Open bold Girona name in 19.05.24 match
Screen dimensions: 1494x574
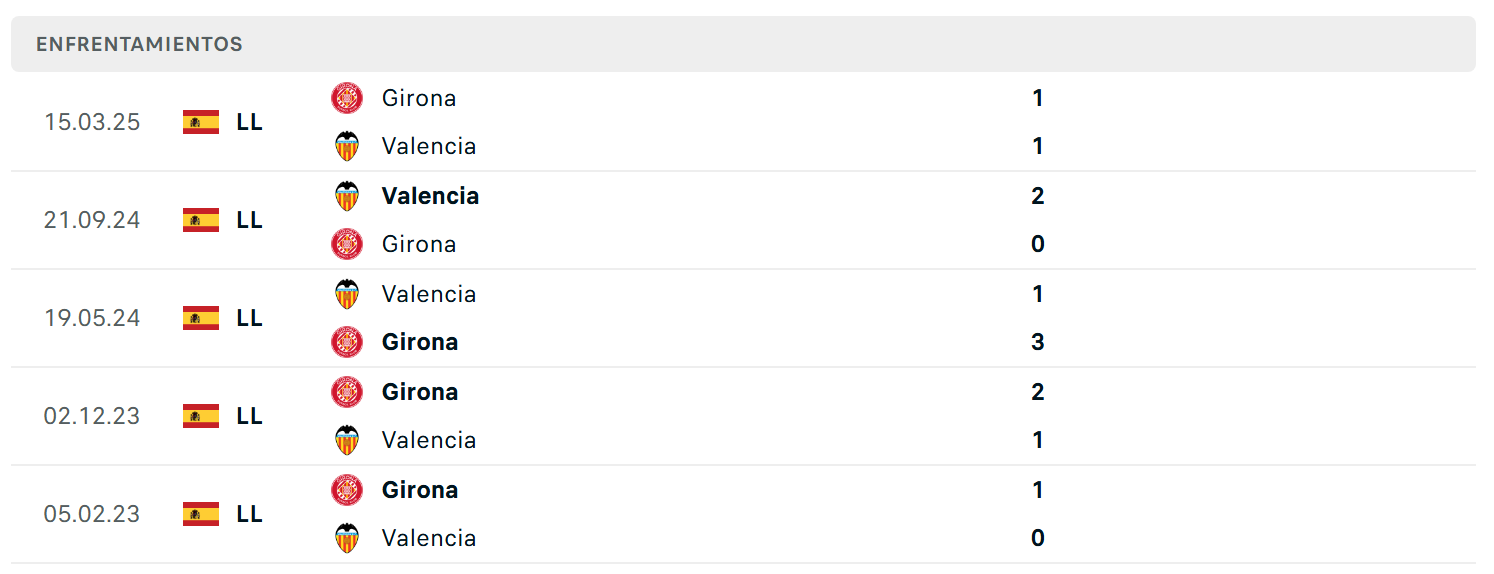[420, 342]
